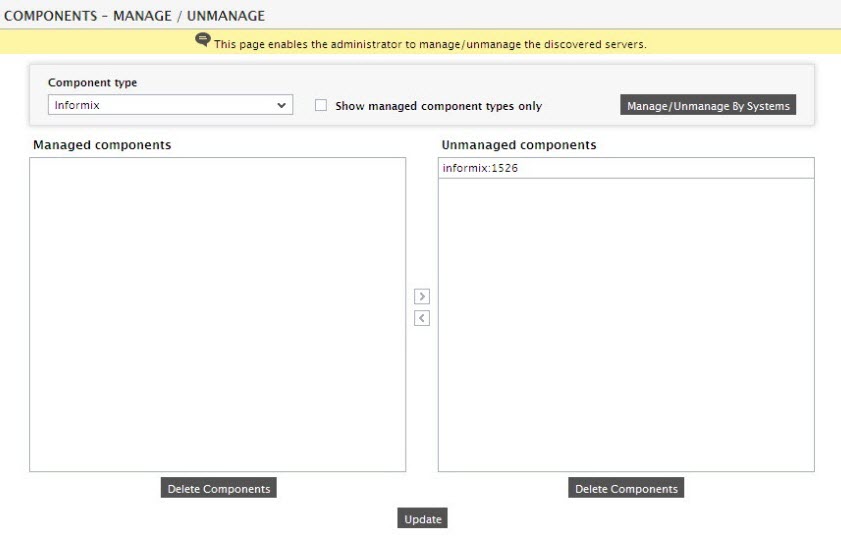Delete Components under the Unmanaged list
This screenshot has height=537, width=841.
tap(626, 488)
